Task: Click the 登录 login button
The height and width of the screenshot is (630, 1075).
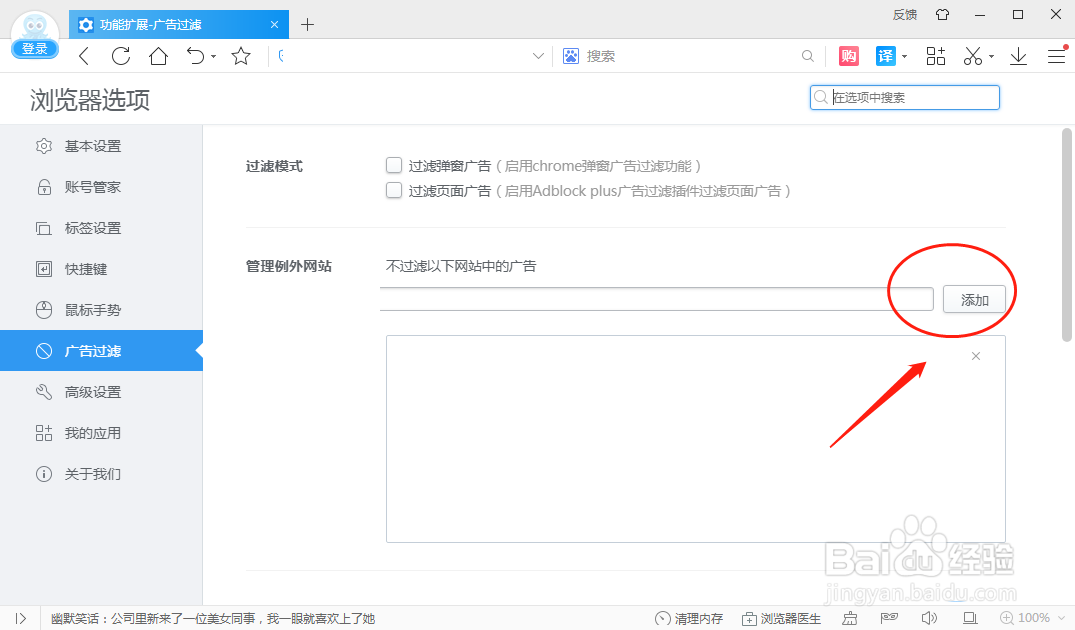Action: tap(34, 47)
